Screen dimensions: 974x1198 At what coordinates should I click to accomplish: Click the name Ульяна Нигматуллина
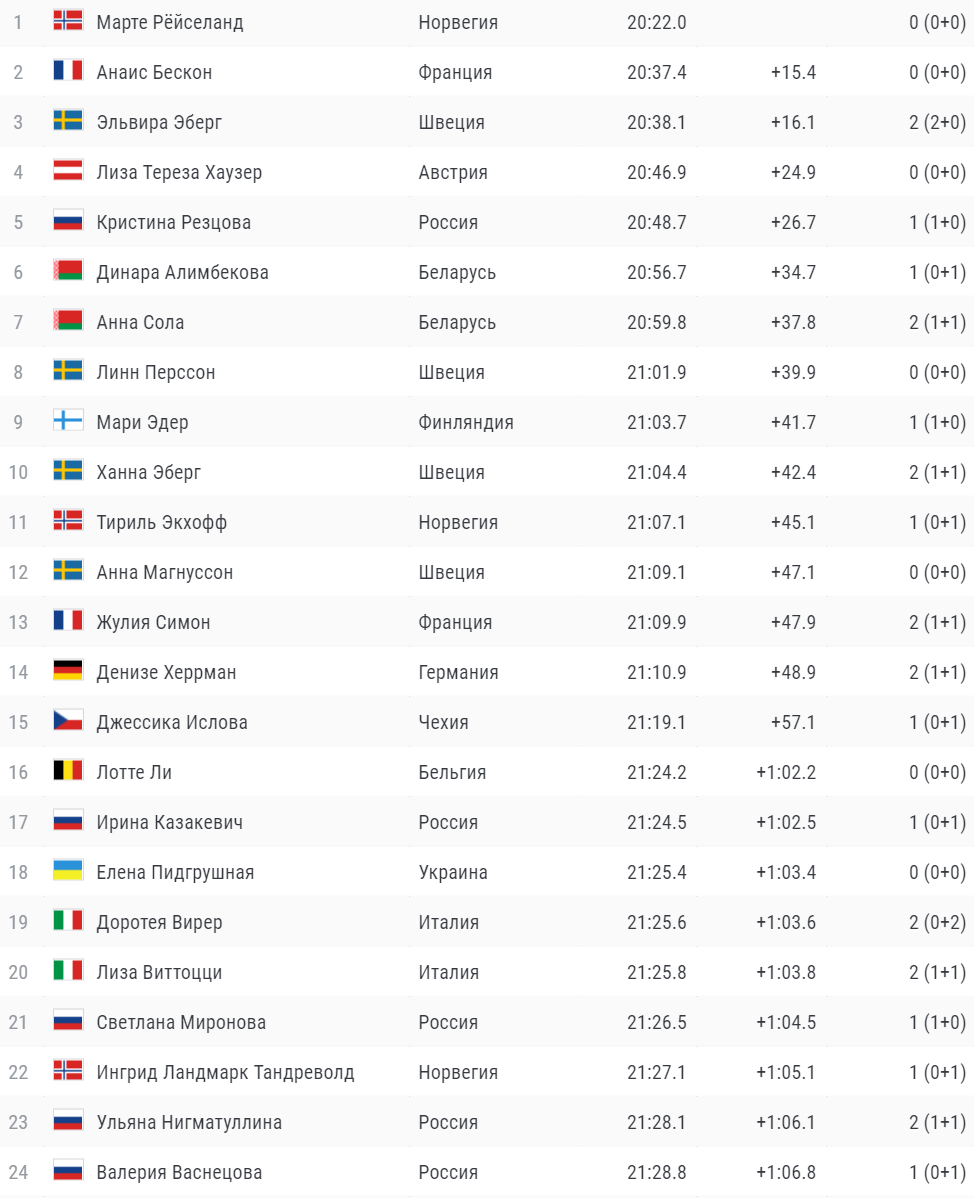coord(189,1122)
